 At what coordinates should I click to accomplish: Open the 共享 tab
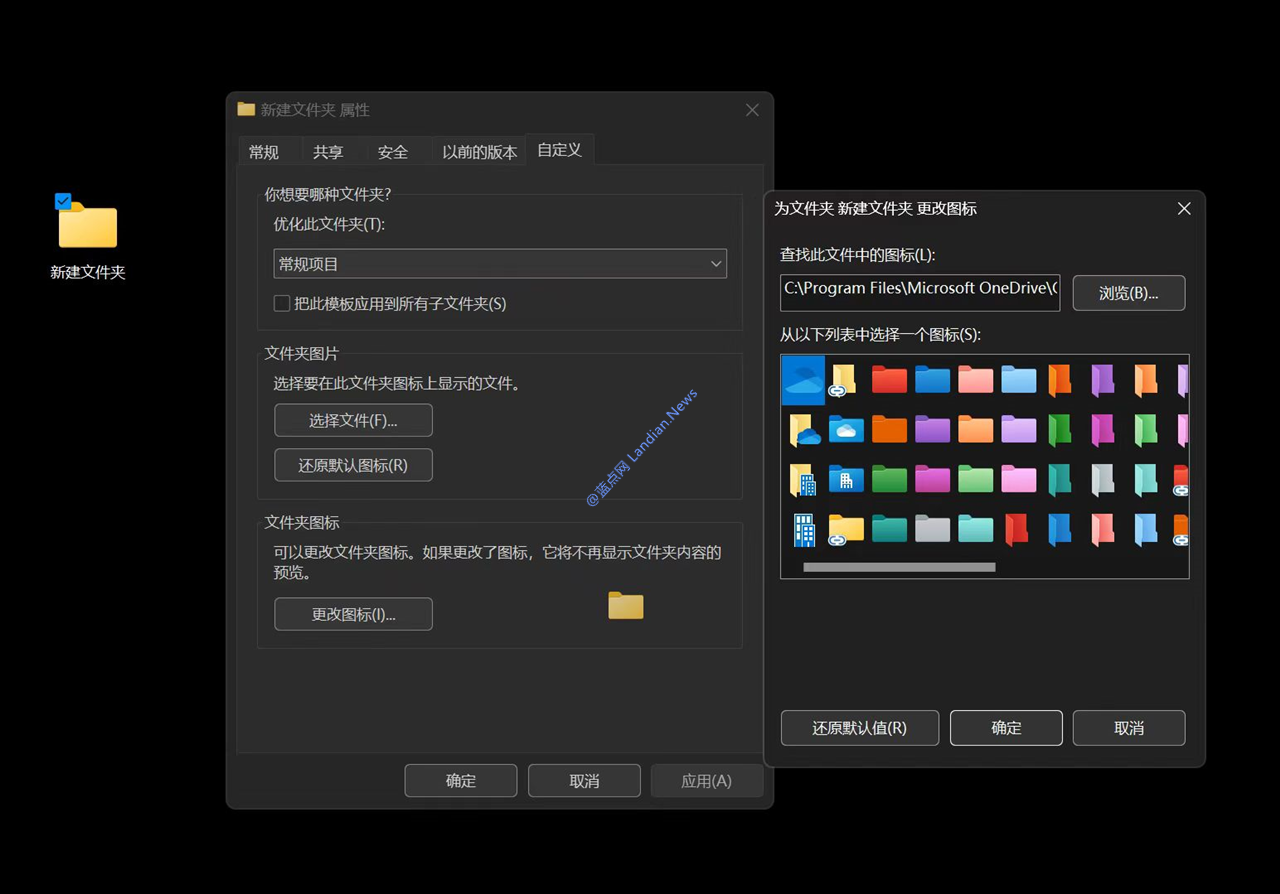(328, 152)
